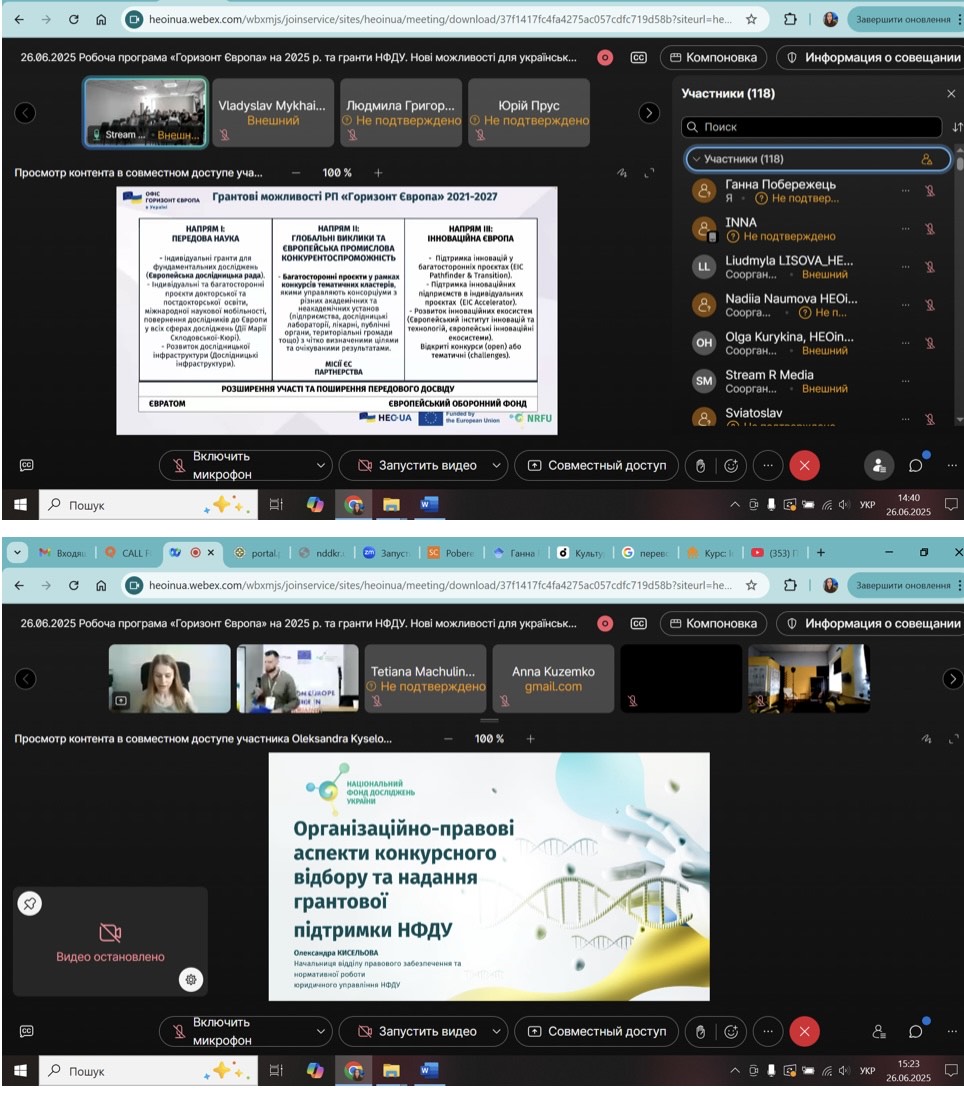The image size is (964, 1117).
Task: Click Совместный доступ in the 14:40 window
Action: click(596, 466)
